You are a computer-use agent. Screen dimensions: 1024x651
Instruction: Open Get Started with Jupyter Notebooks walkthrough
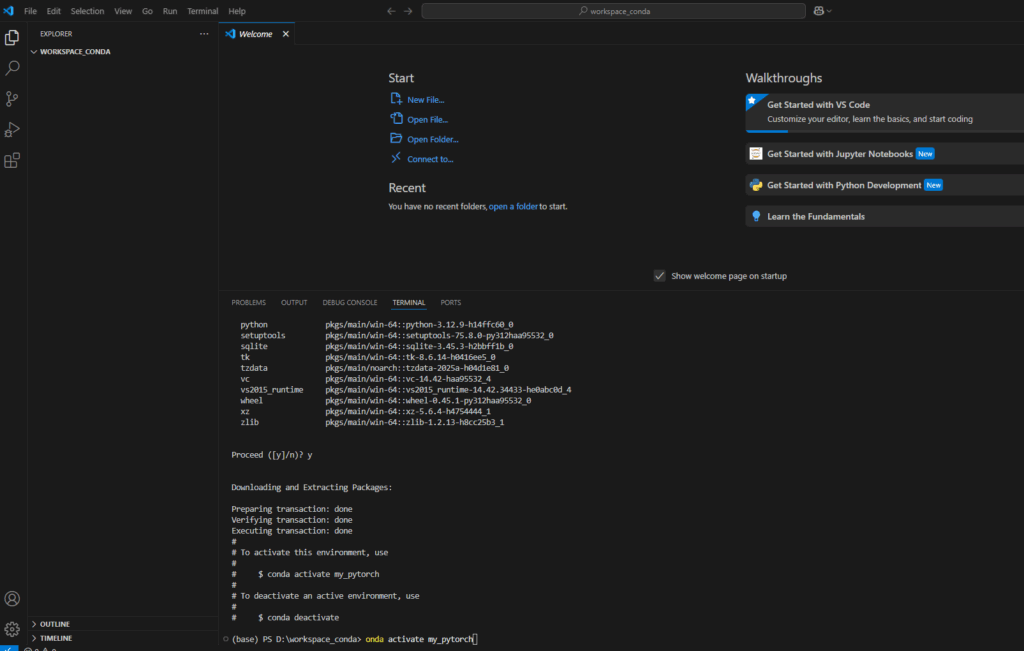click(x=885, y=153)
